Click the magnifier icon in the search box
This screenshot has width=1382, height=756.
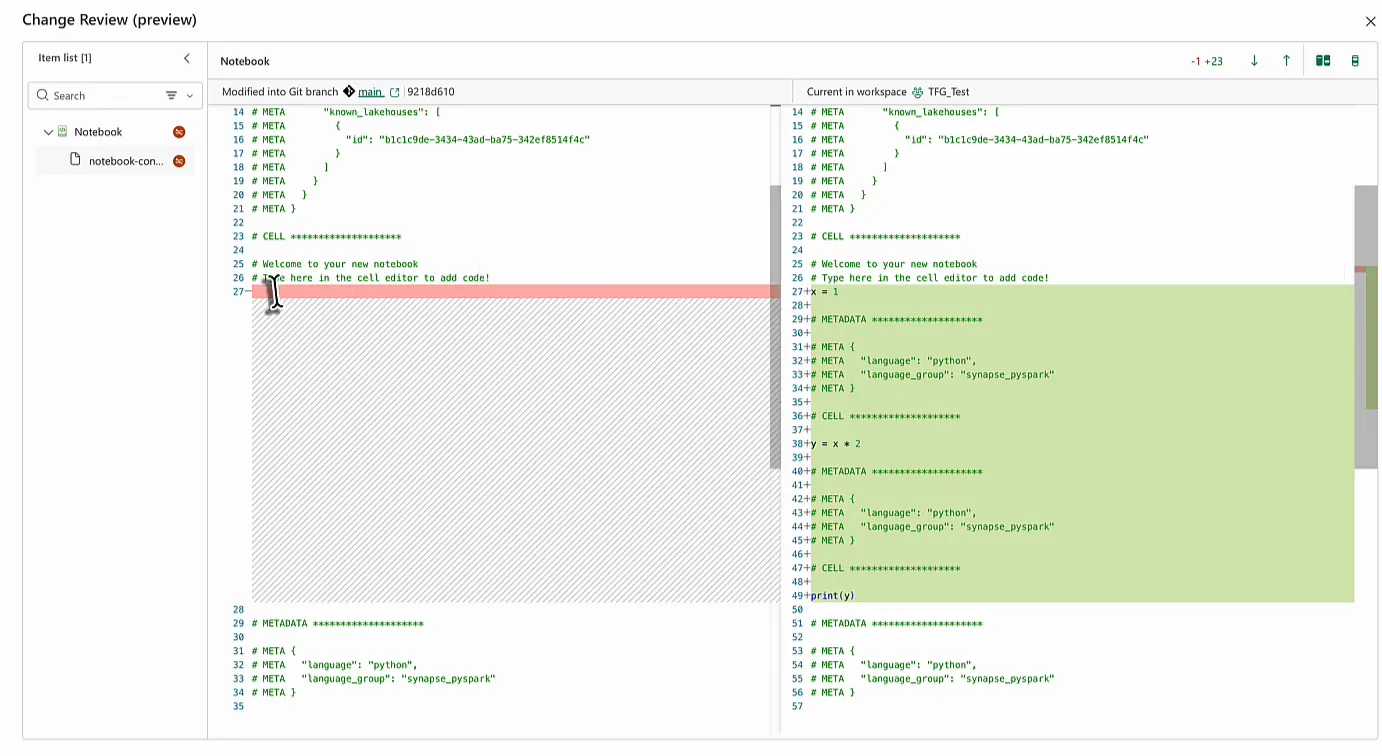pos(42,96)
